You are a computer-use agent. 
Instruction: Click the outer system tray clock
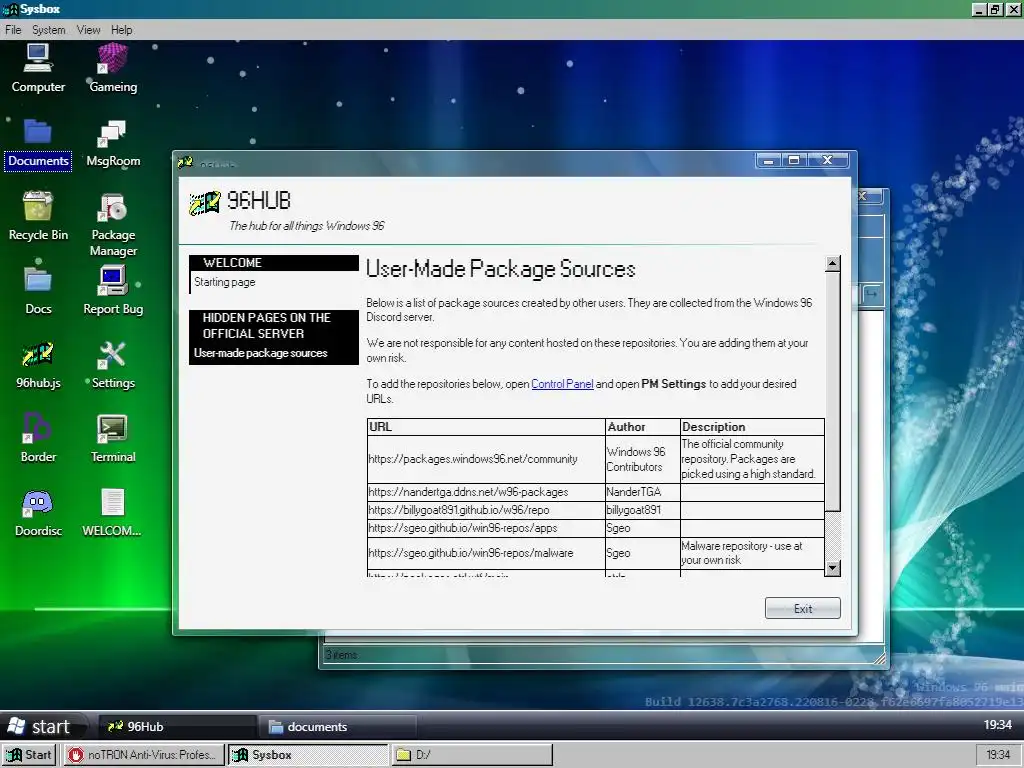coord(997,754)
